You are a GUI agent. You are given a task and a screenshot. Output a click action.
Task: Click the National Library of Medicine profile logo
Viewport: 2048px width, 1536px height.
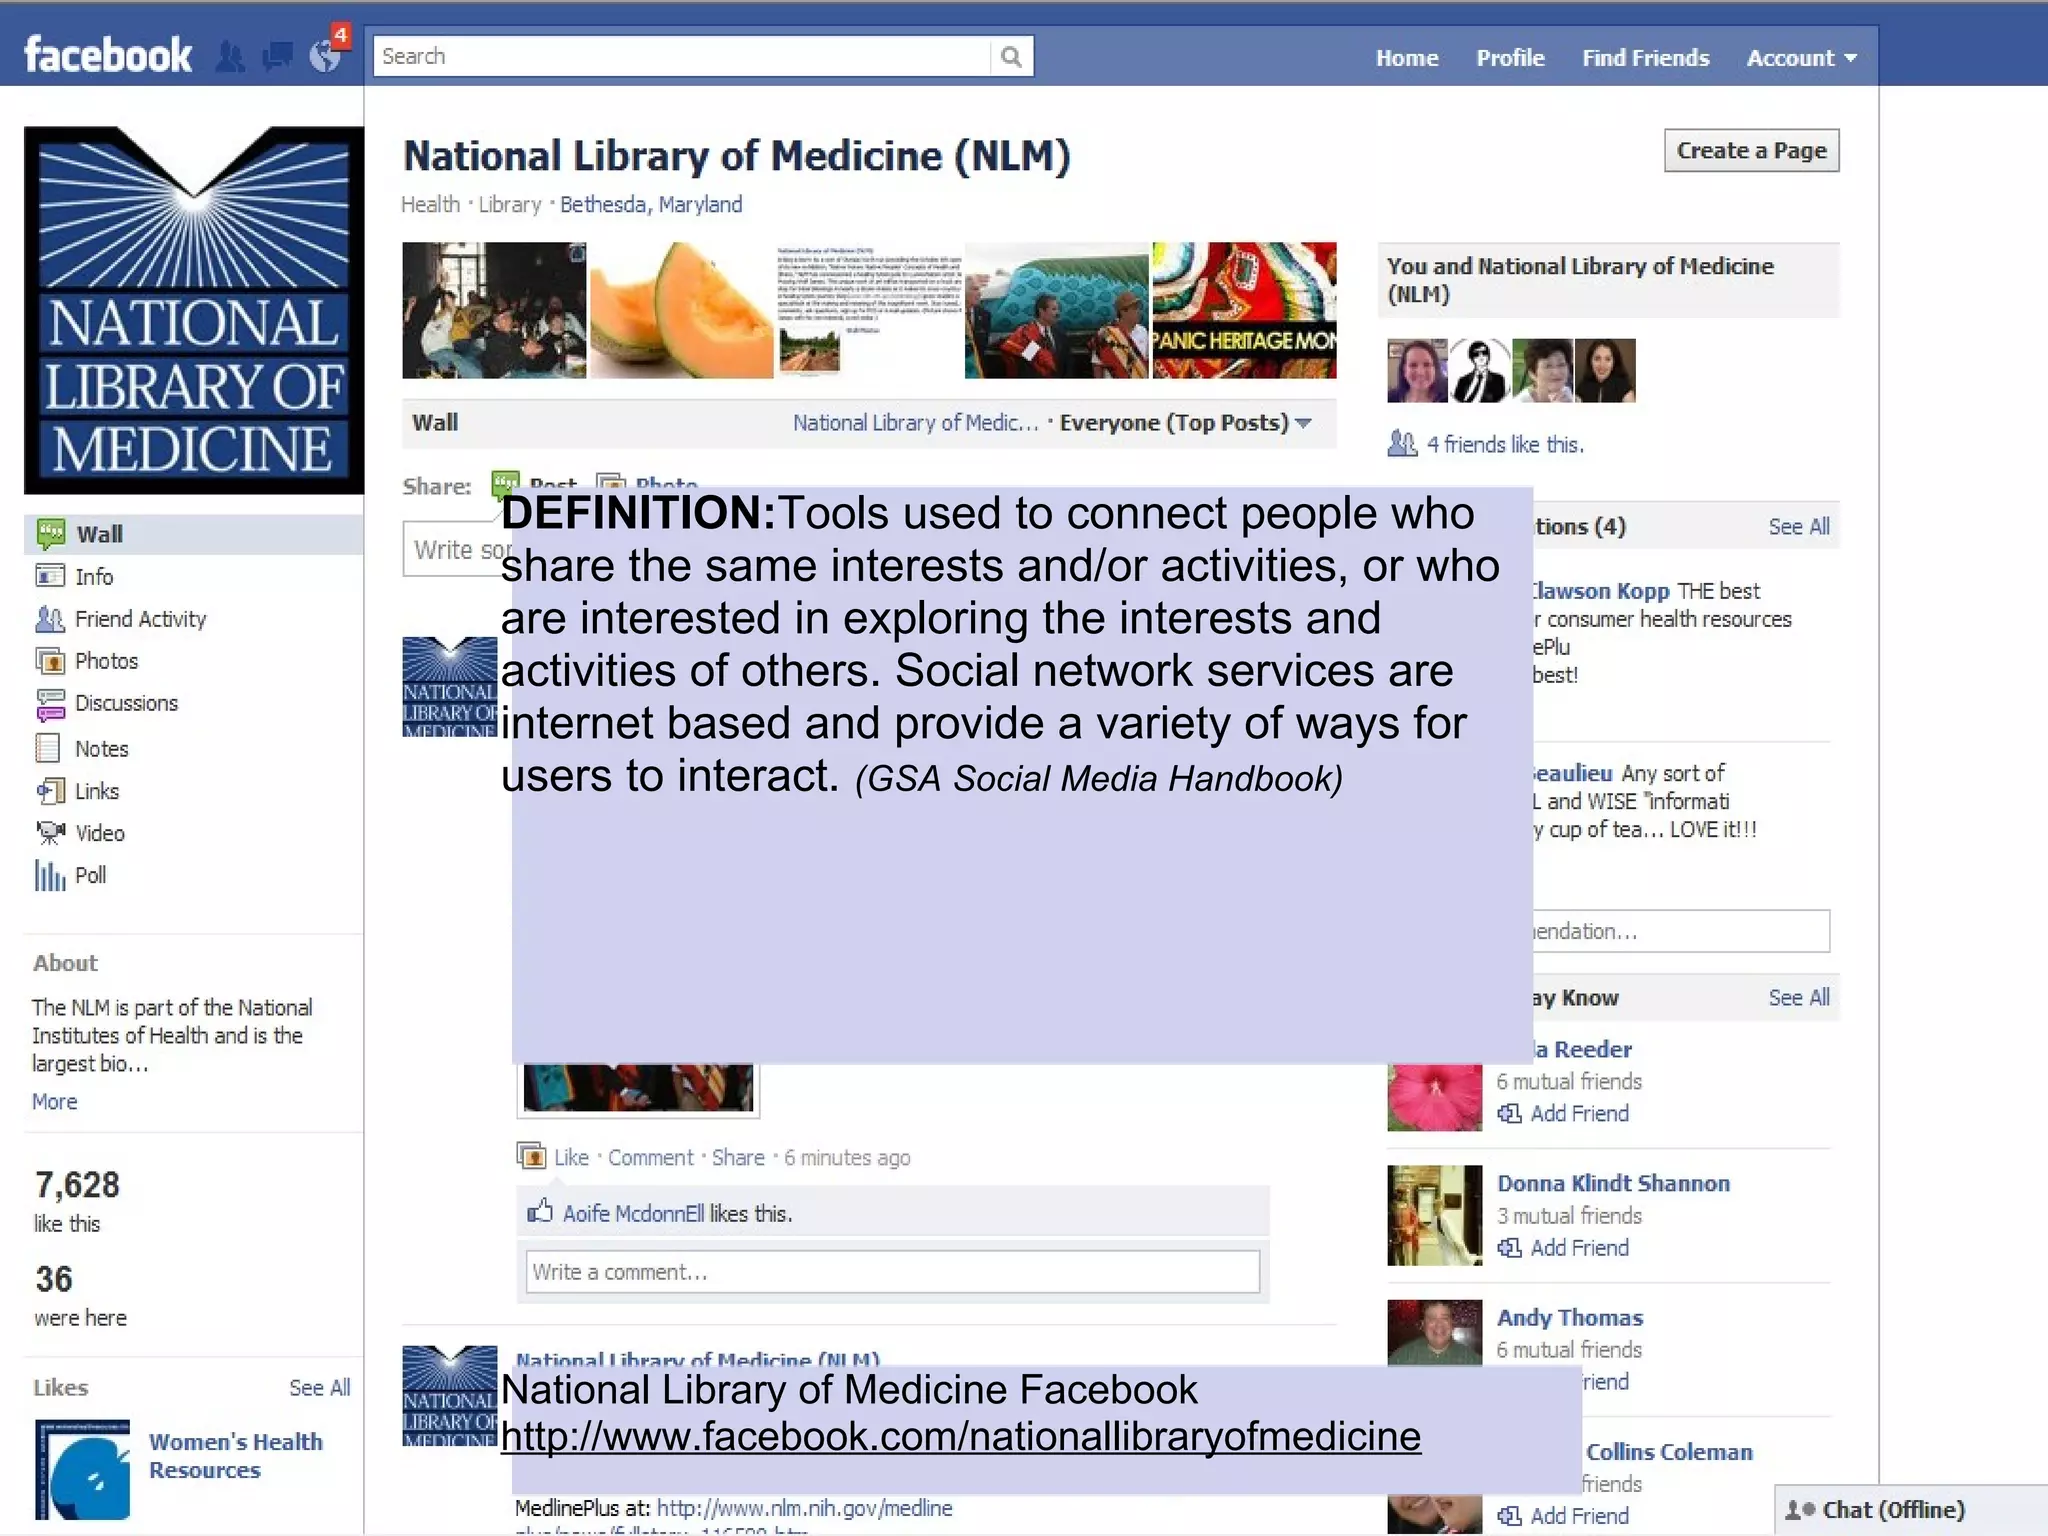[194, 310]
